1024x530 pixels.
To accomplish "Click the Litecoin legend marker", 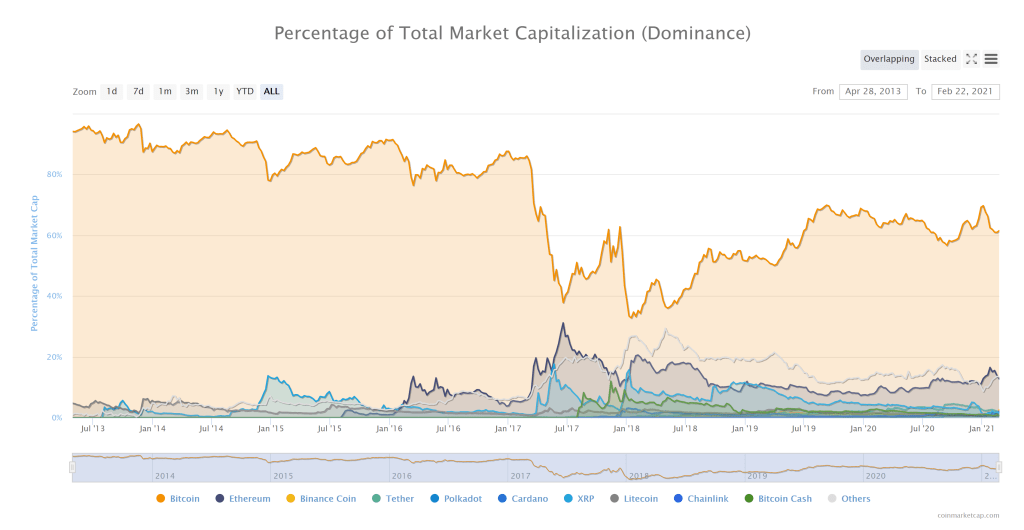I will pyautogui.click(x=614, y=498).
